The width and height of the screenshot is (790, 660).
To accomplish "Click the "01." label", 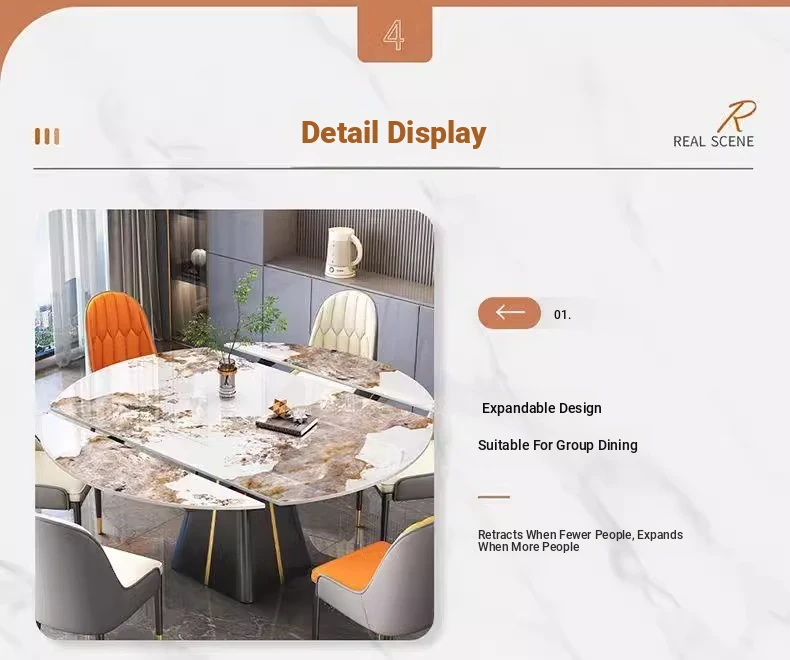I will (562, 315).
